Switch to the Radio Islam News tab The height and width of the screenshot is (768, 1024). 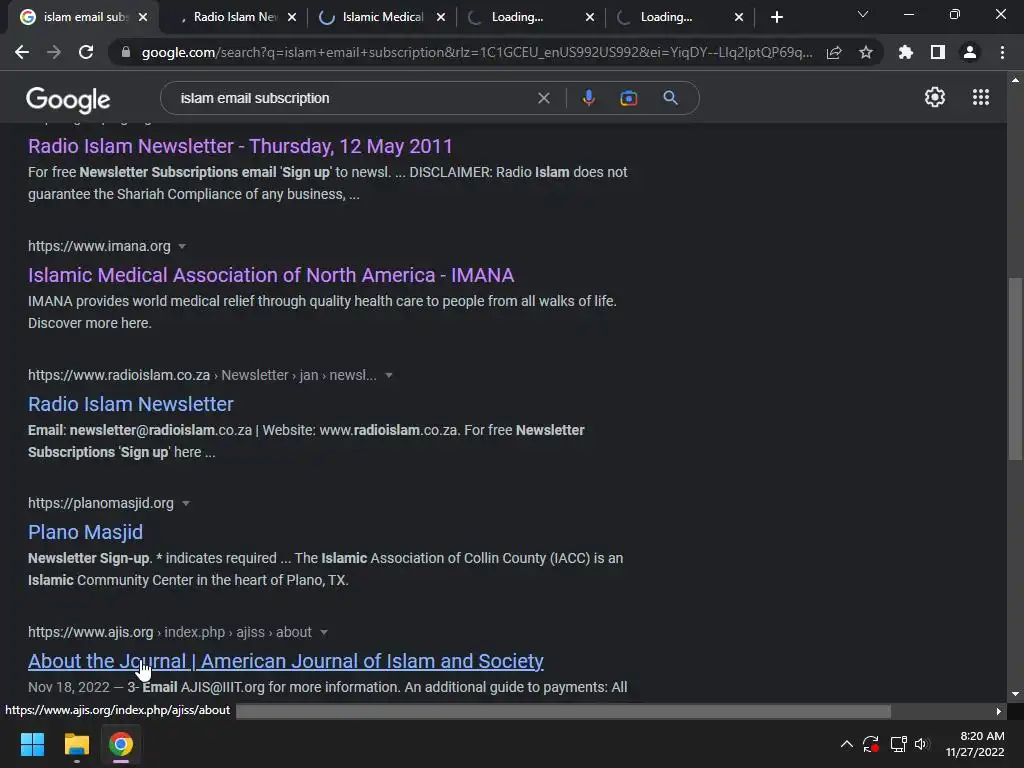coord(235,17)
